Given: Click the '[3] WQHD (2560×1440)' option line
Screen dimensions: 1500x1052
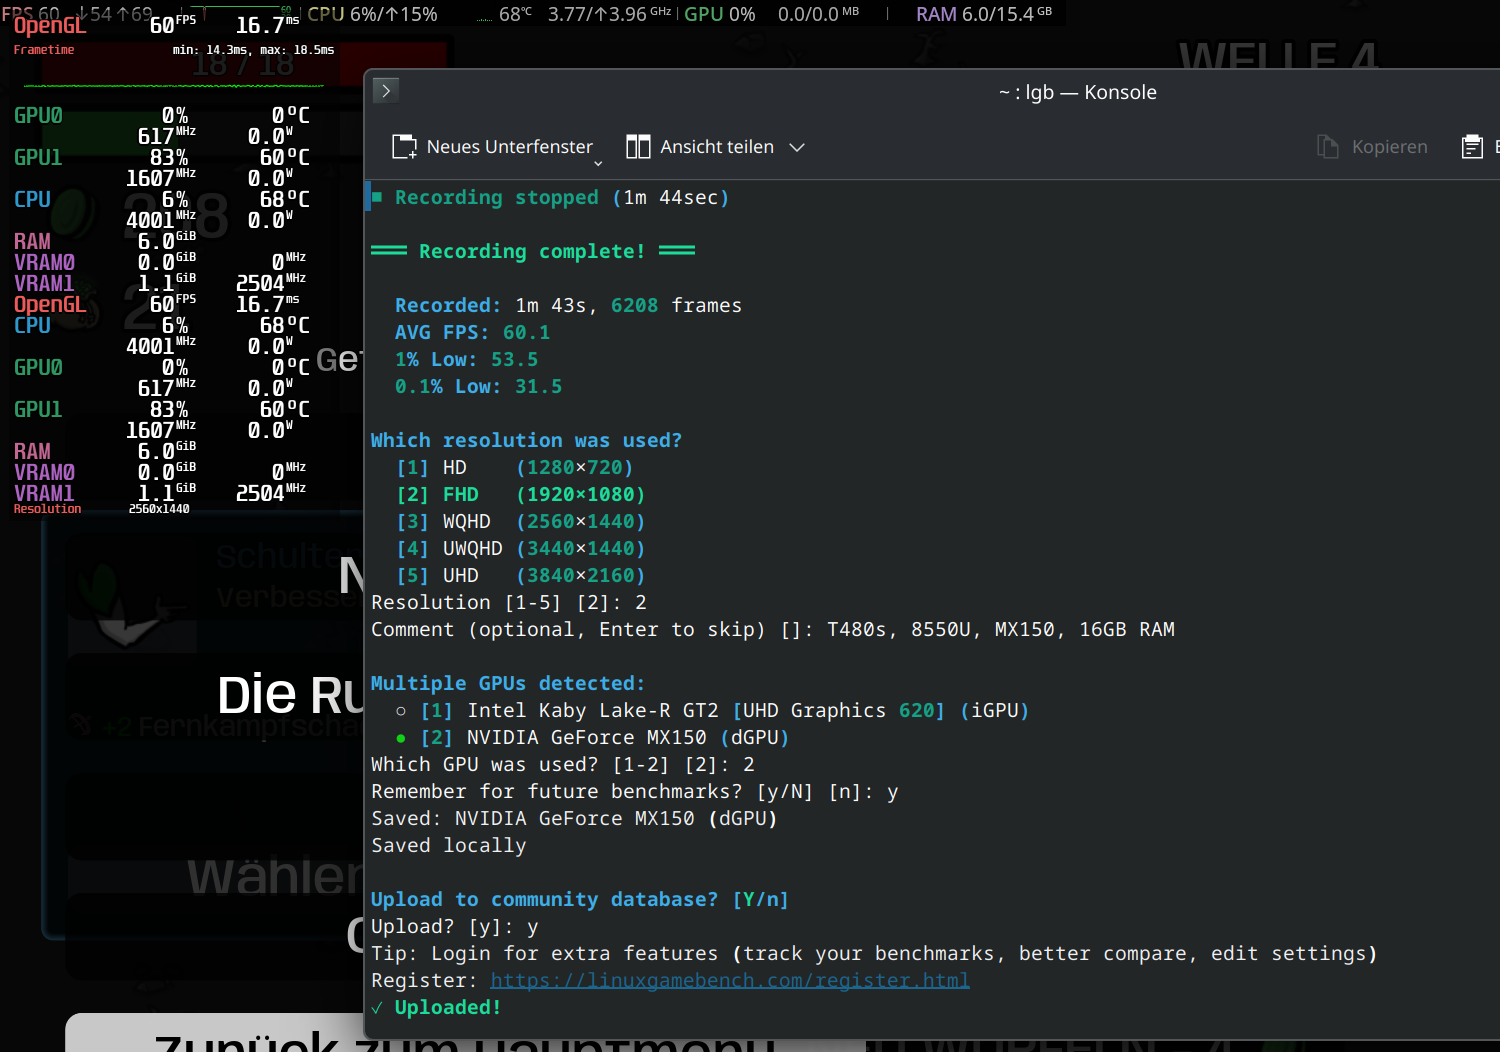Looking at the screenshot, I should [x=521, y=521].
